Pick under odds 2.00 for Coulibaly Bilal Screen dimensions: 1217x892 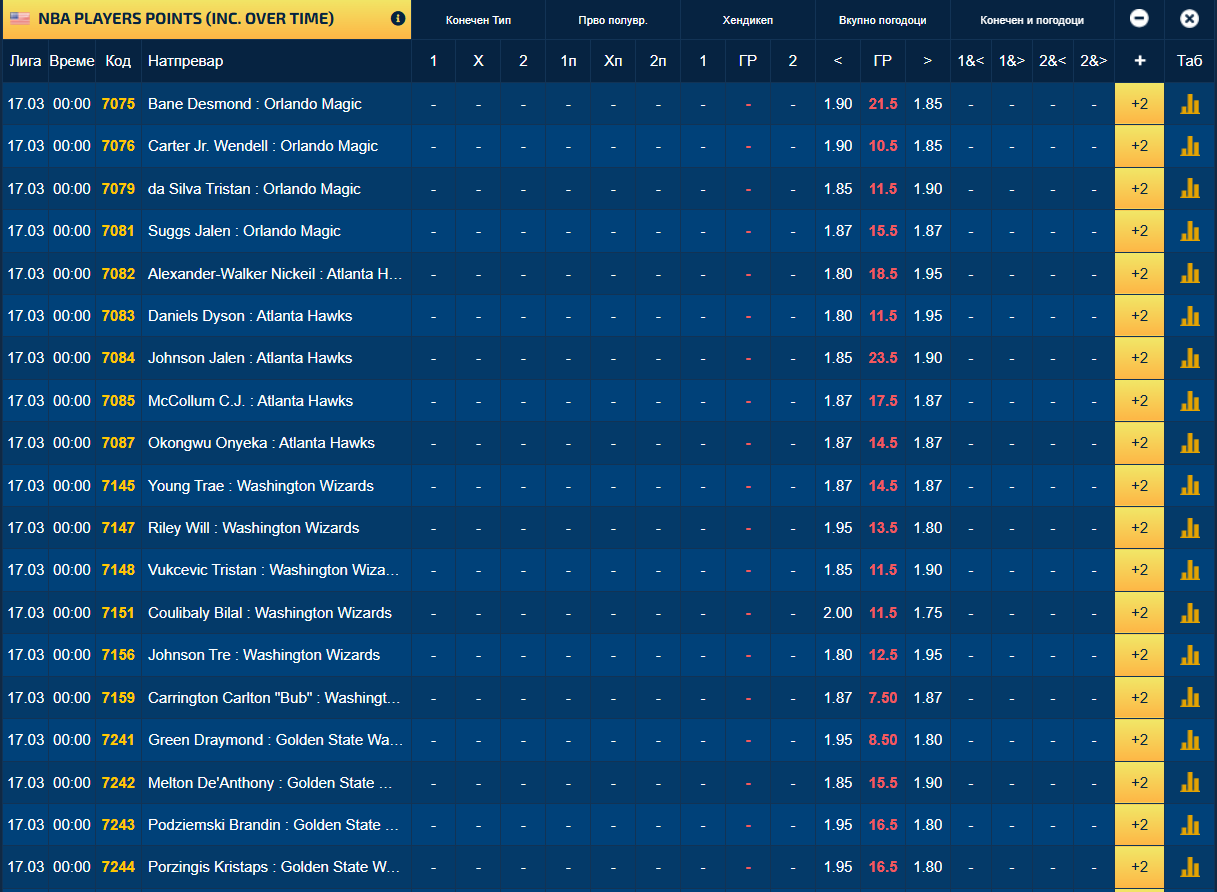[838, 613]
